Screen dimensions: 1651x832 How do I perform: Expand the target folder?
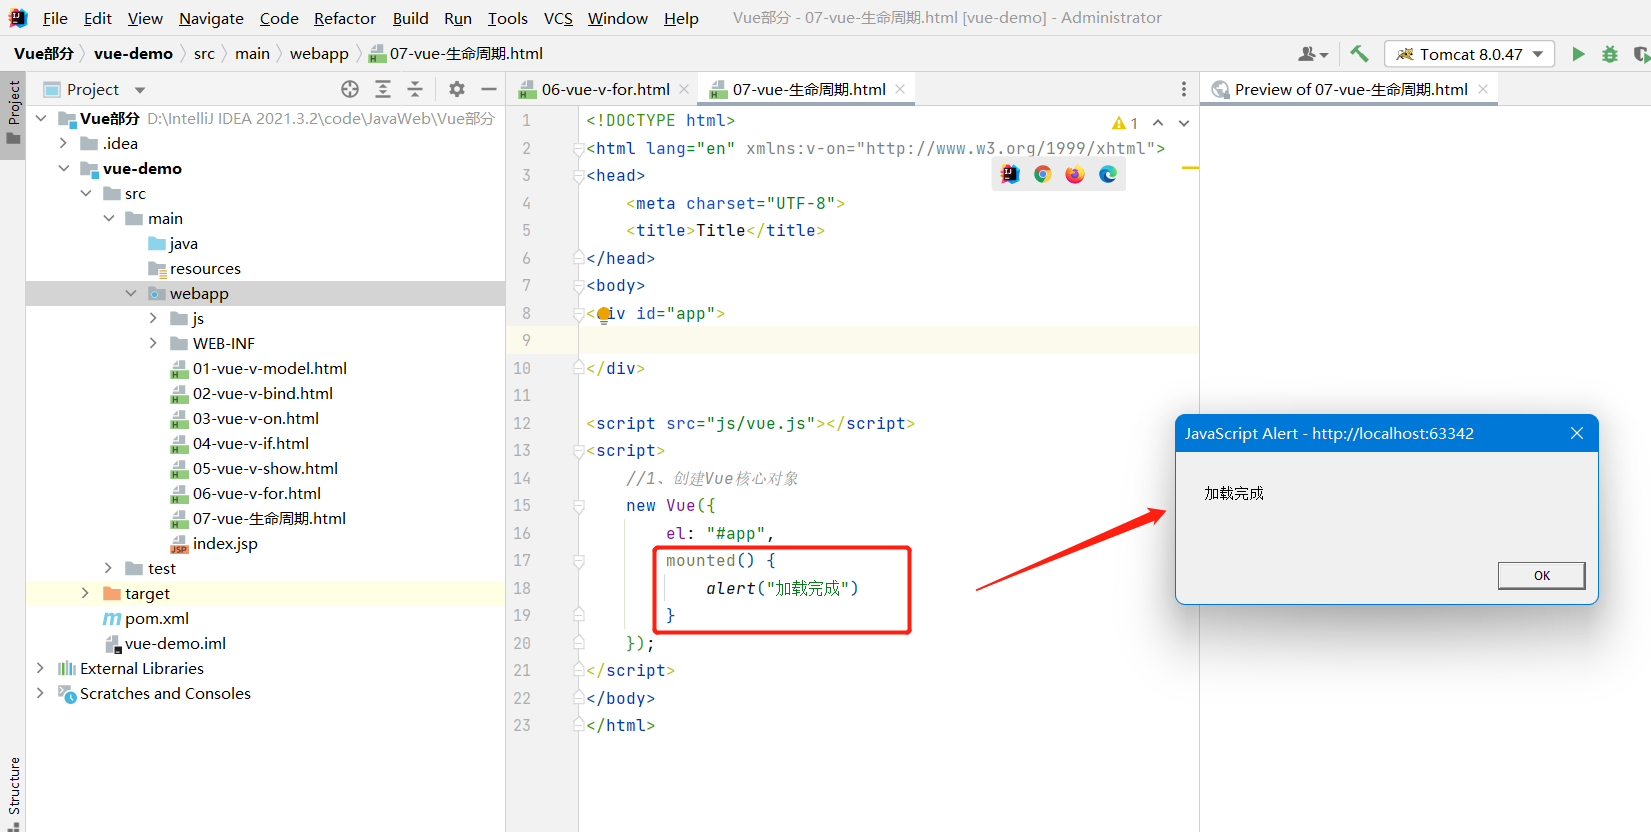tap(86, 593)
